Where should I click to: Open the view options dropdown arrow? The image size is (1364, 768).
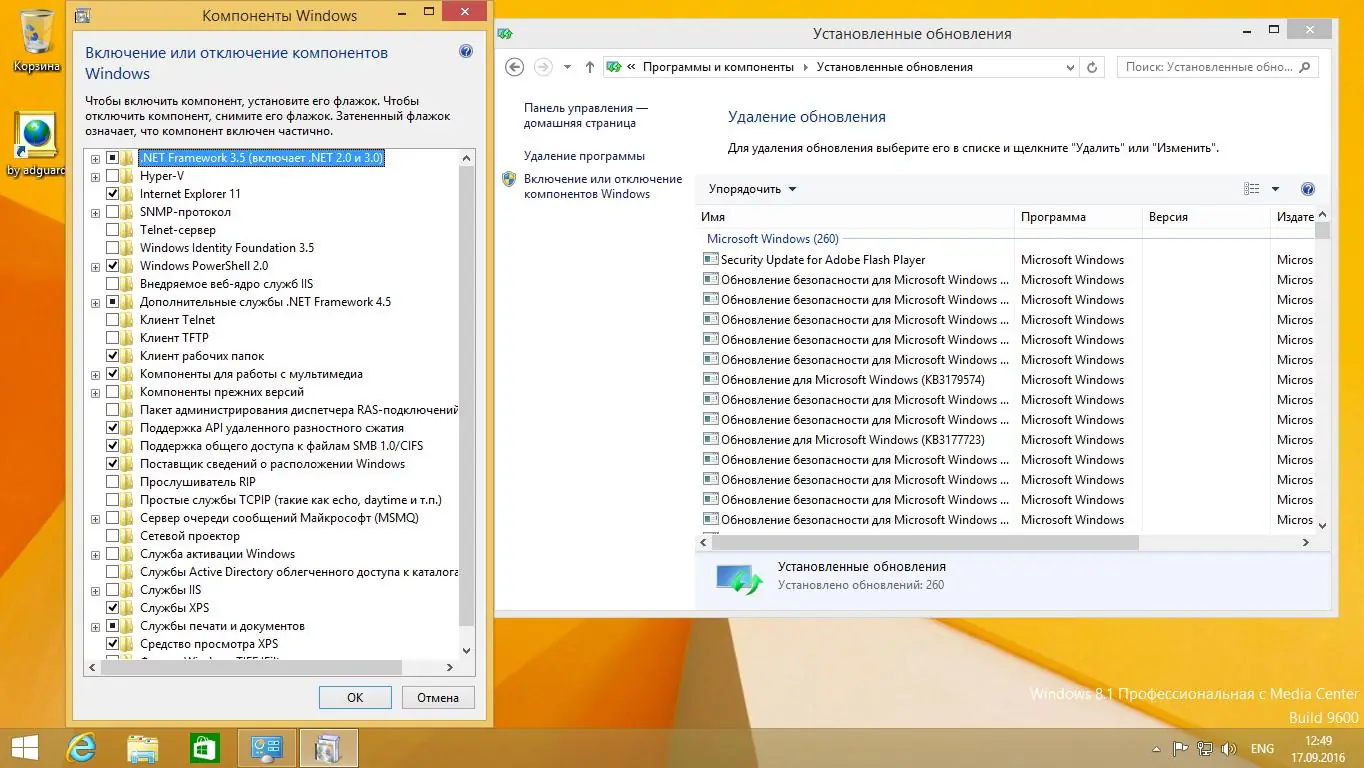1274,188
